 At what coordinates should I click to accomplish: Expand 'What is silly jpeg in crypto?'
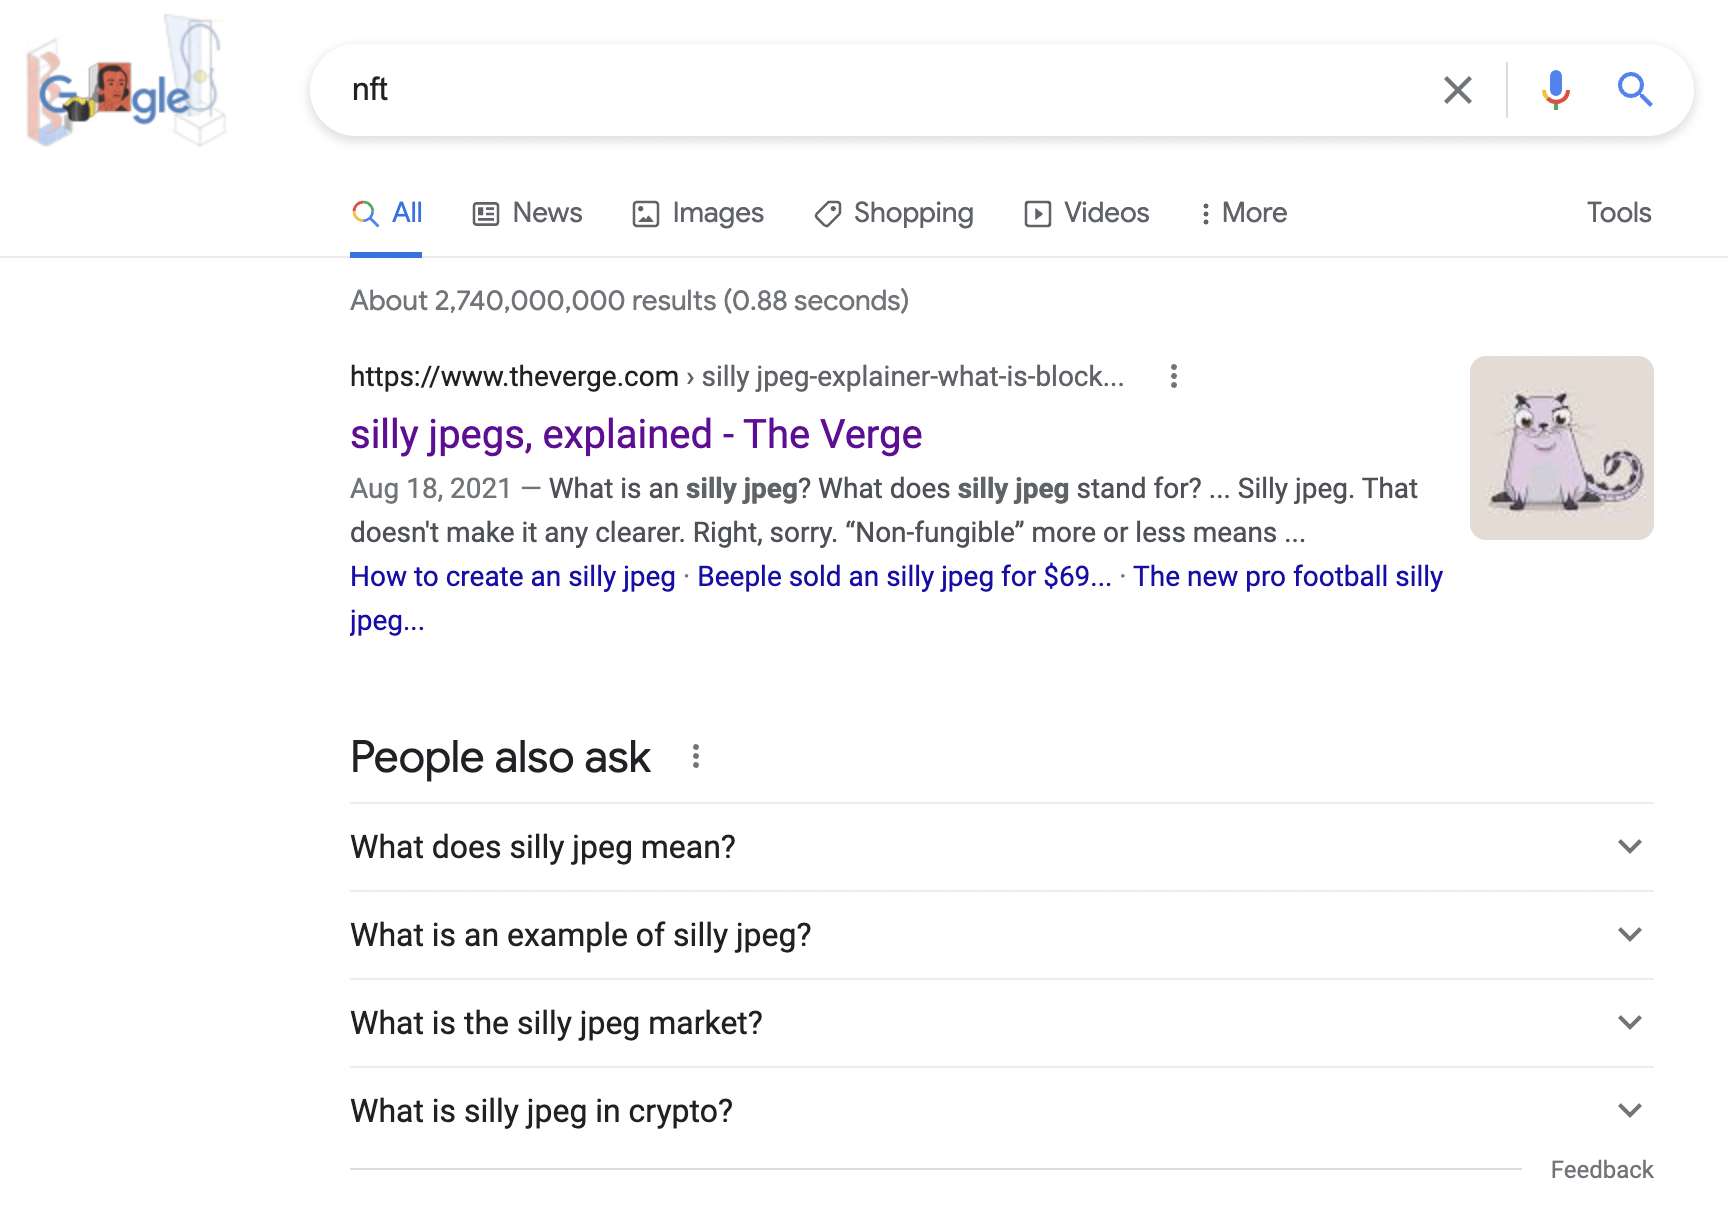click(1000, 1111)
